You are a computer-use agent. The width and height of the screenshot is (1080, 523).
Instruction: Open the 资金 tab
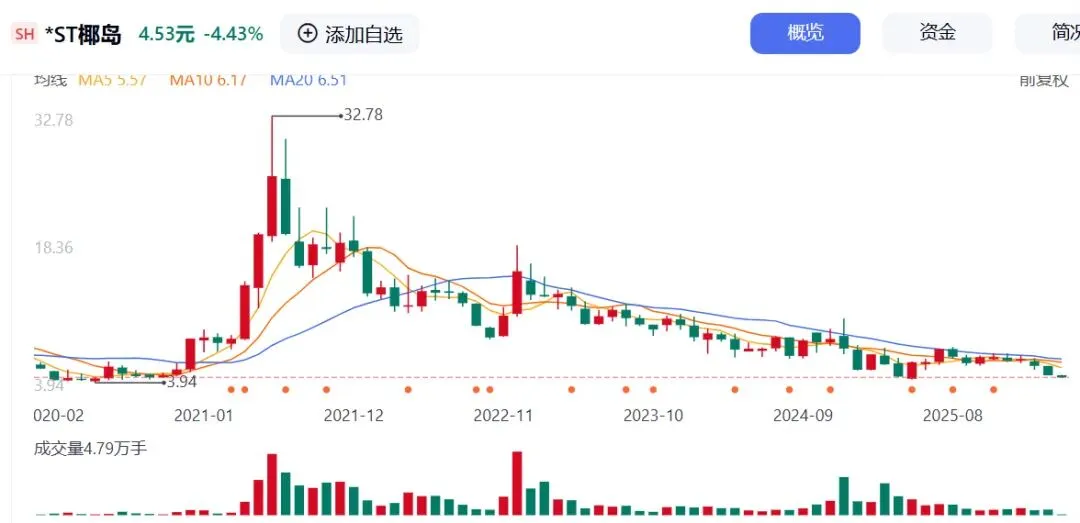click(937, 33)
